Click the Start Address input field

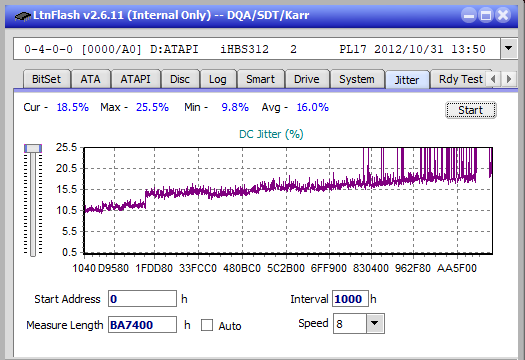point(142,299)
